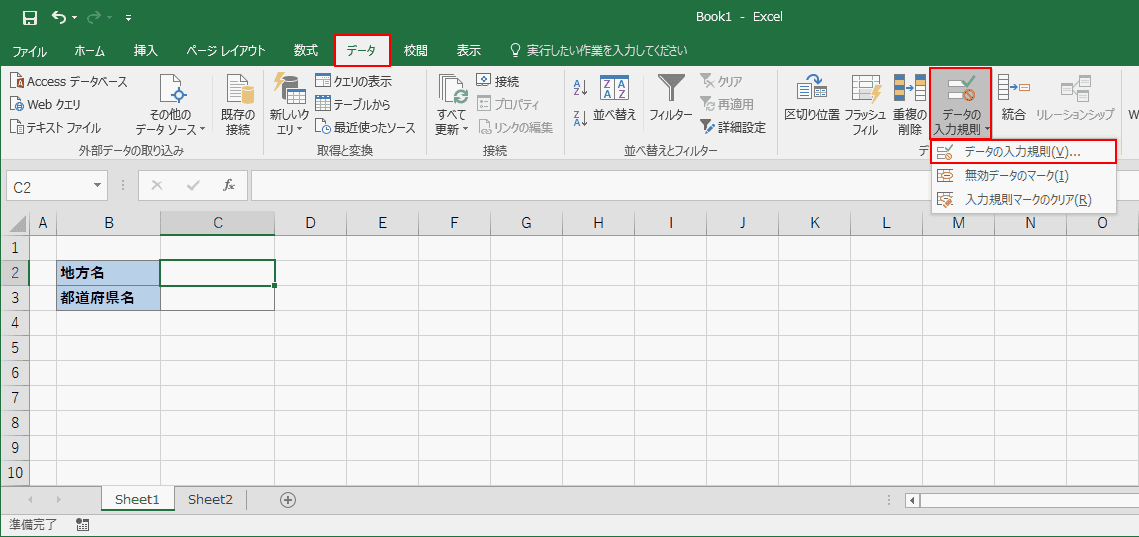
Task: Switch to the 校閲 tab
Action: (416, 51)
